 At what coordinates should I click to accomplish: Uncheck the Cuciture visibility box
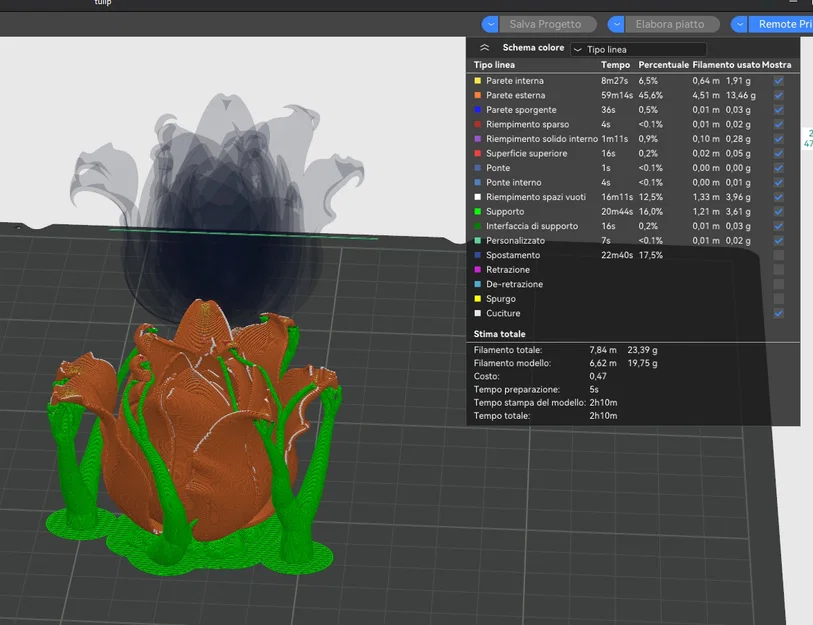point(778,313)
